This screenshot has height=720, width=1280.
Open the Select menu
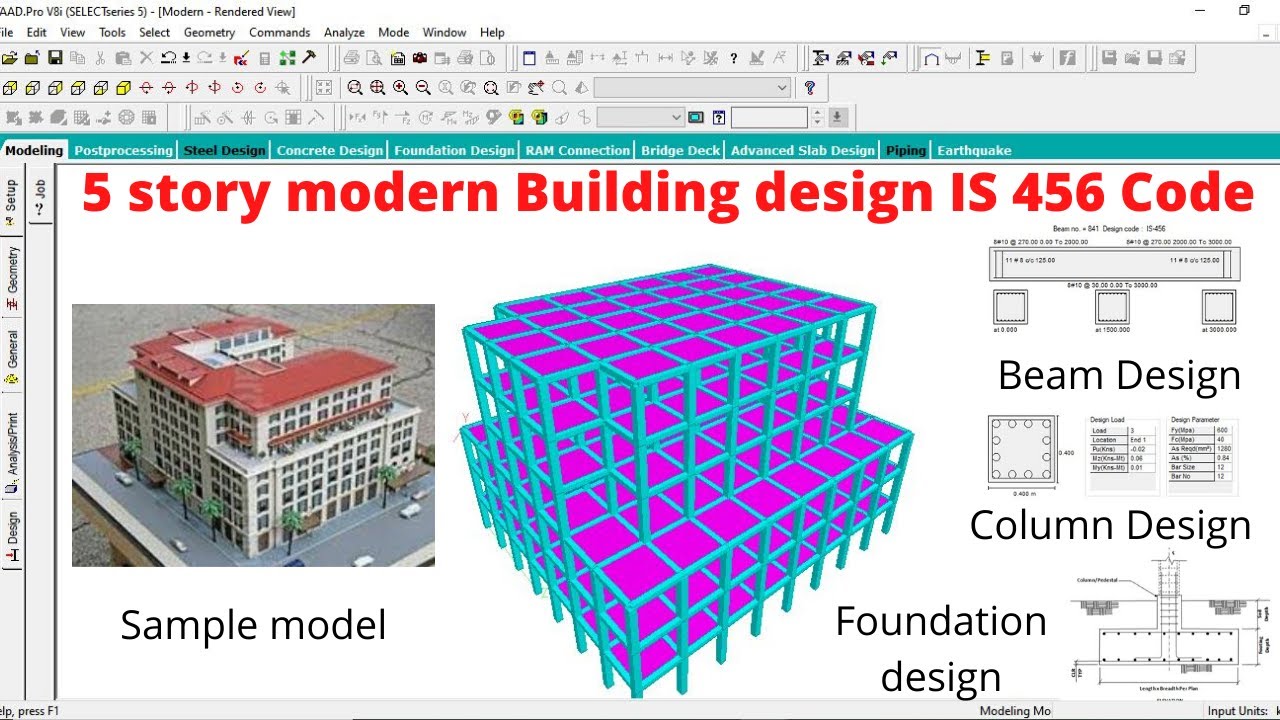point(154,32)
